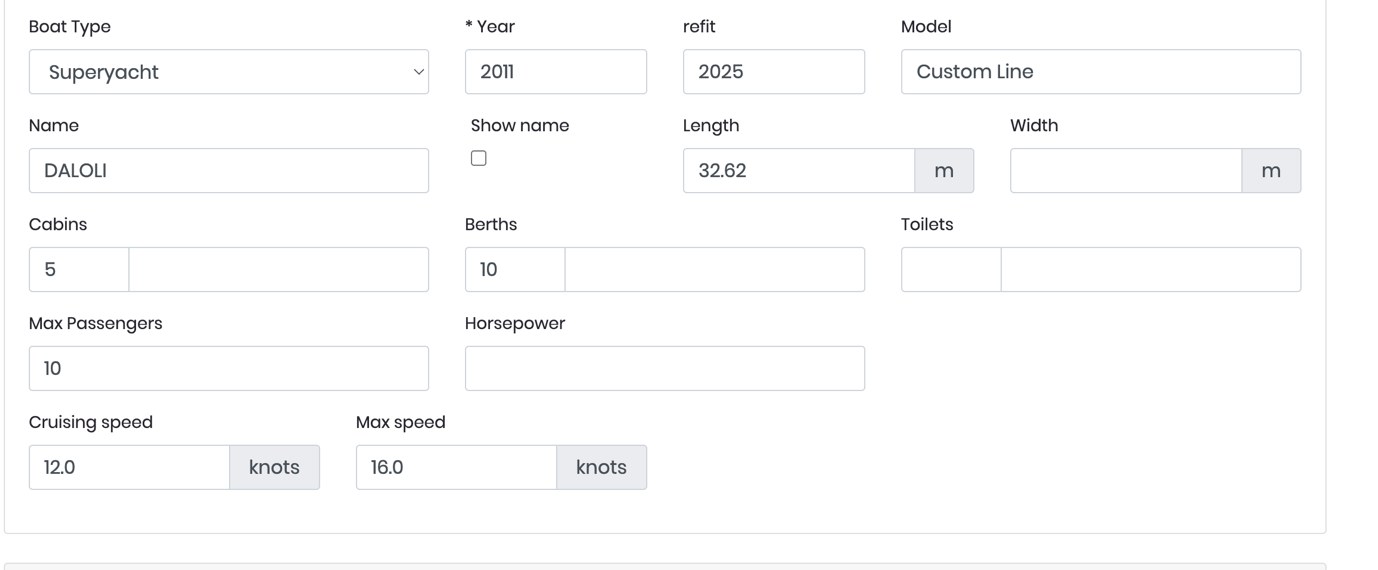This screenshot has height=570, width=1378.
Task: Click the Max Passengers input
Action: pyautogui.click(x=228, y=369)
